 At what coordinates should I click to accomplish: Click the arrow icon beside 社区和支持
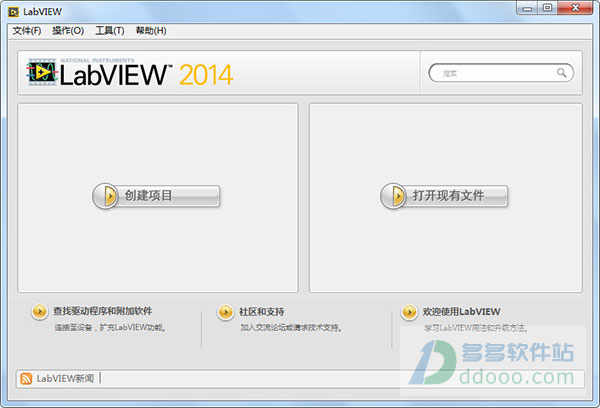225,312
